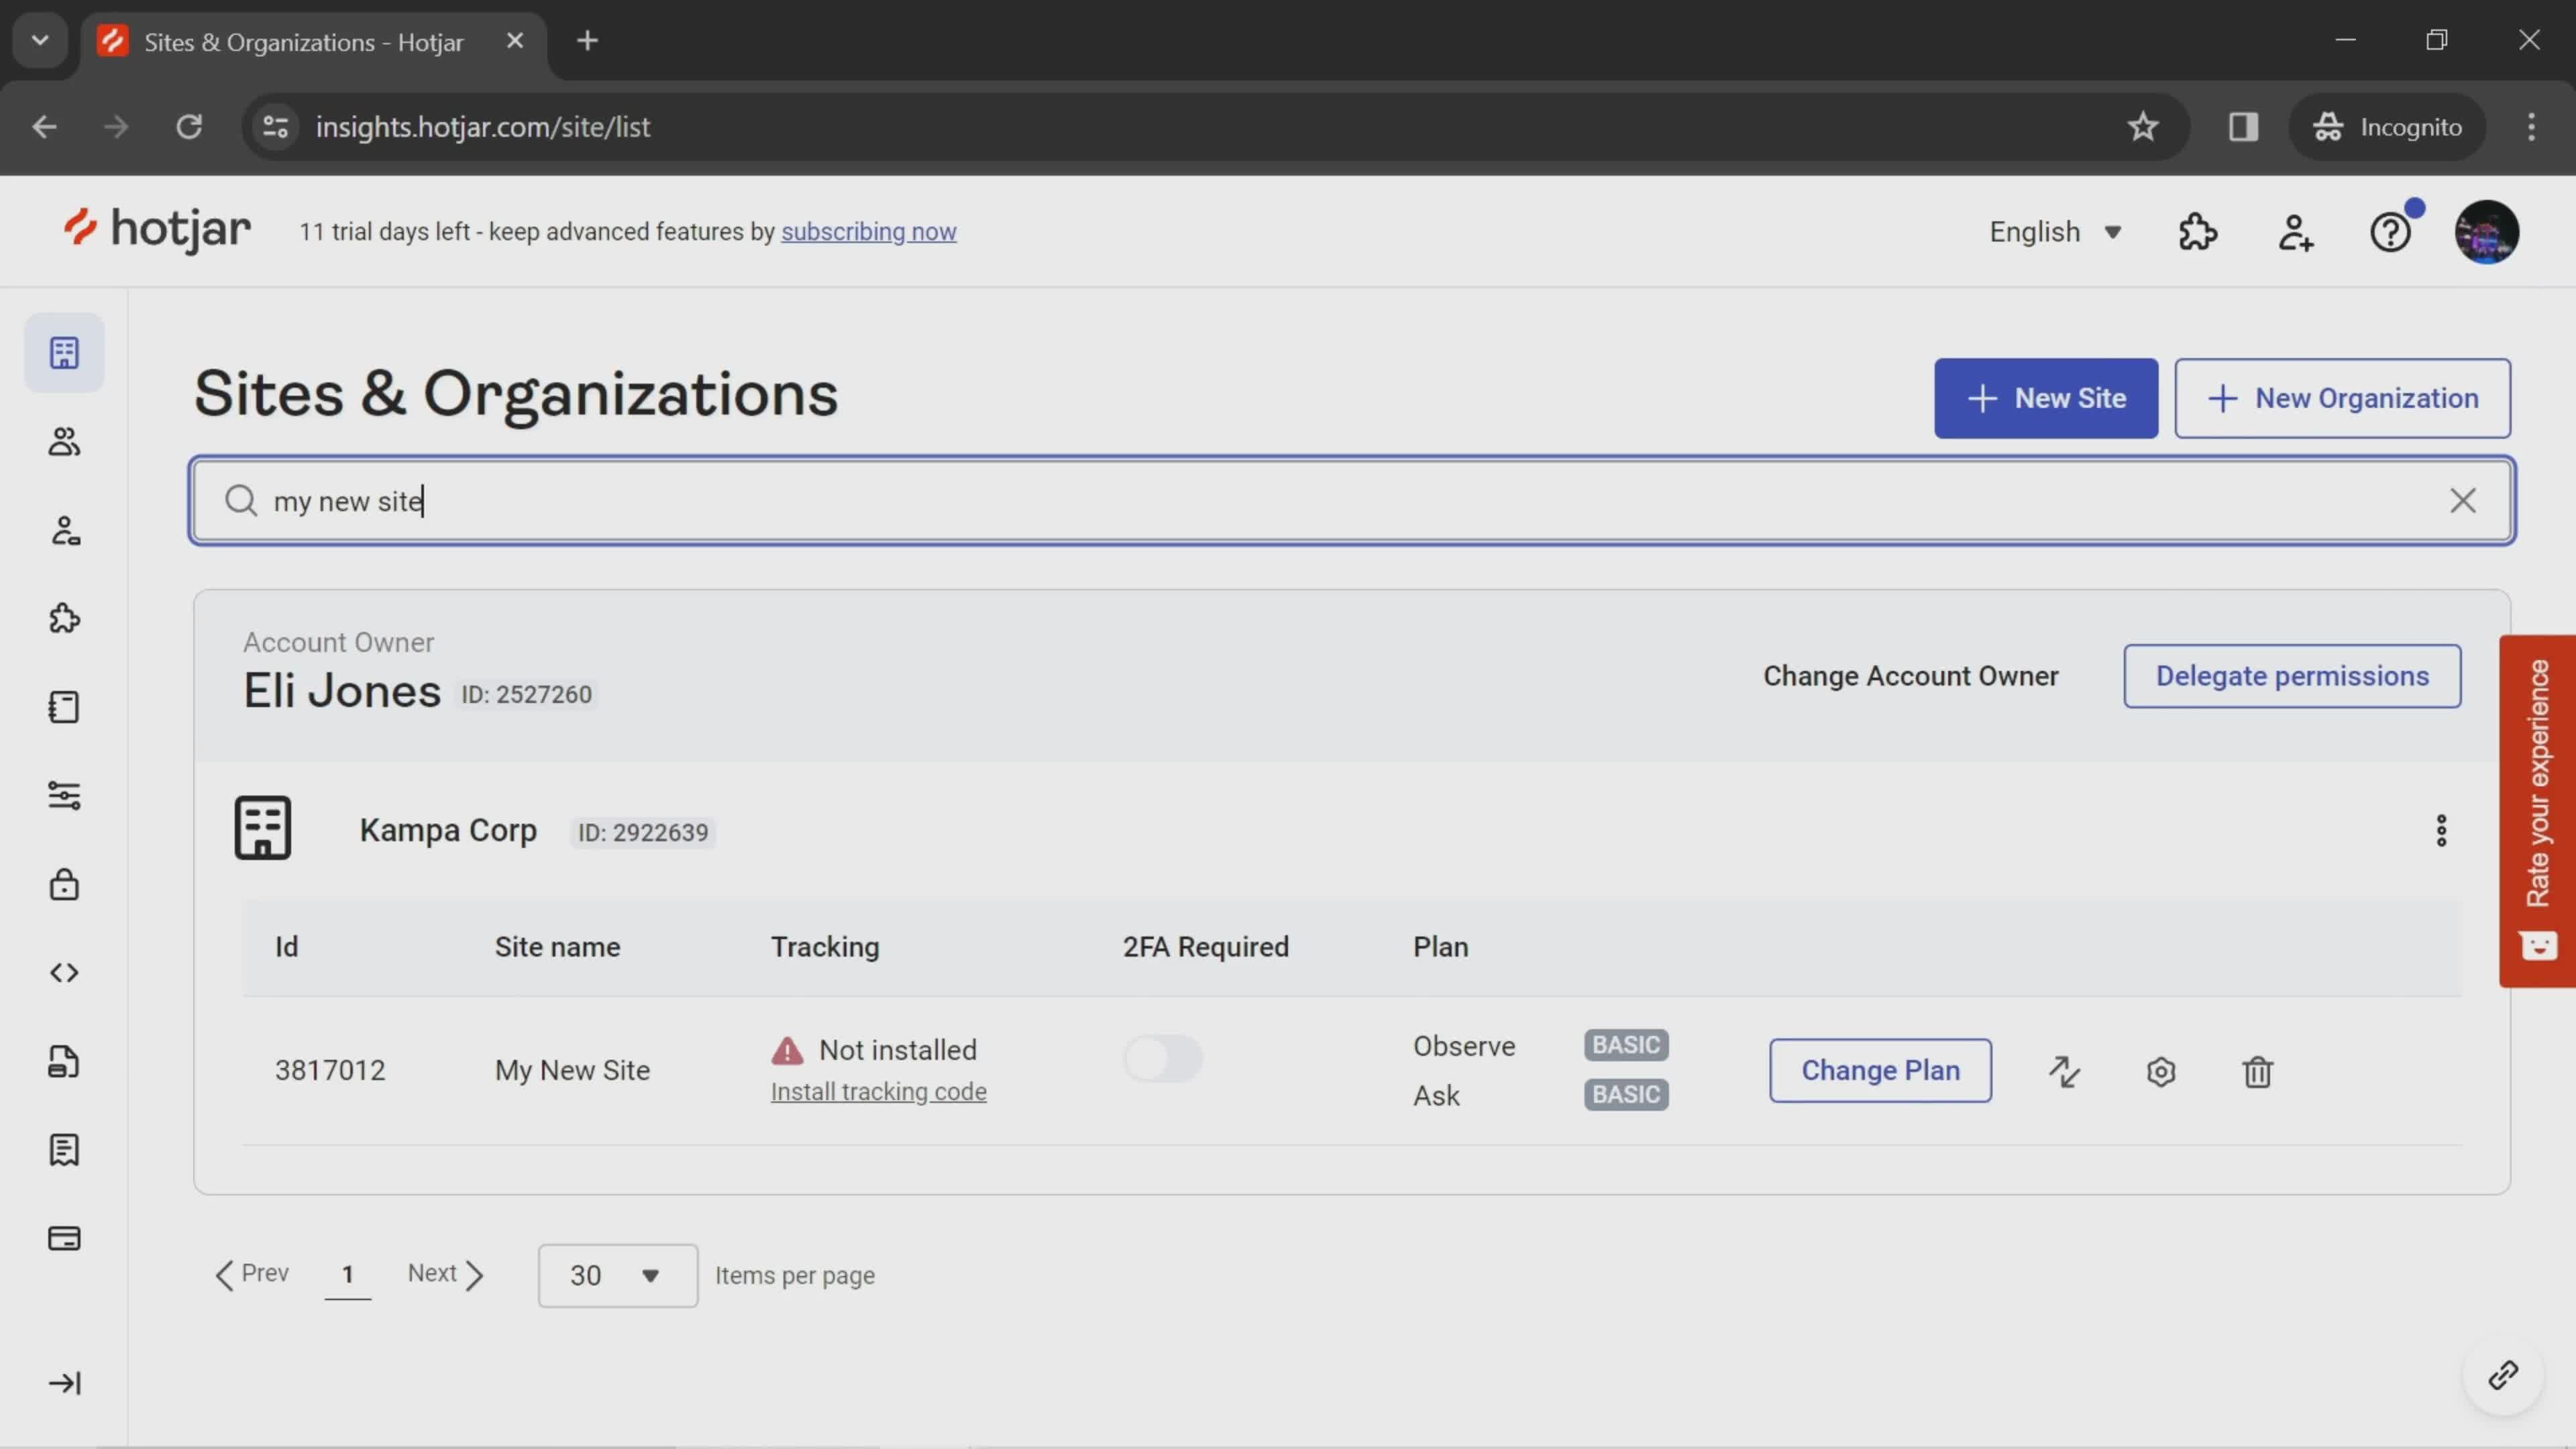This screenshot has height=1449, width=2576.
Task: Open My New Site settings gear
Action: click(2160, 1071)
